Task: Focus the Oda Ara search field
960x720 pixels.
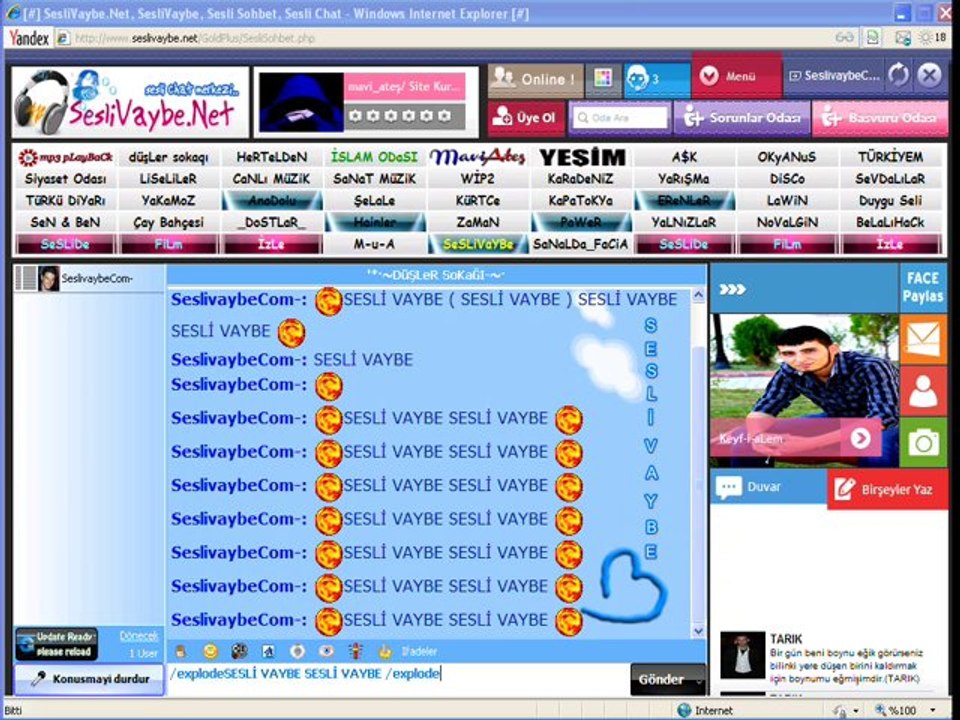Action: (x=619, y=118)
